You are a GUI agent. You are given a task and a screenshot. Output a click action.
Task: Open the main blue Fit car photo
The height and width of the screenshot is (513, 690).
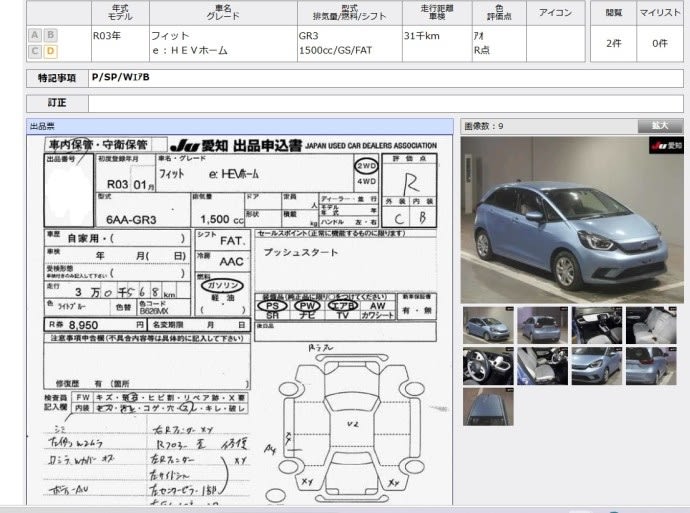coord(572,220)
